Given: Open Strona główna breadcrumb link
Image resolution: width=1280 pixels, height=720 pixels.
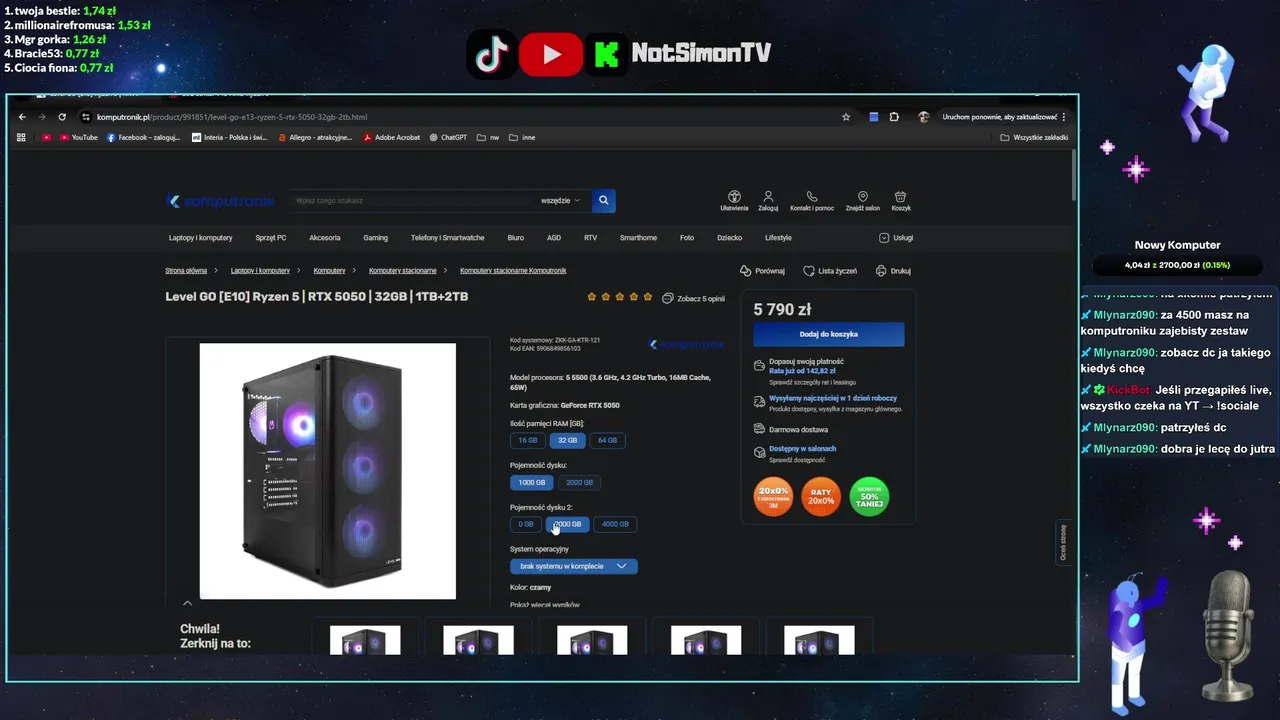Looking at the screenshot, I should point(186,271).
